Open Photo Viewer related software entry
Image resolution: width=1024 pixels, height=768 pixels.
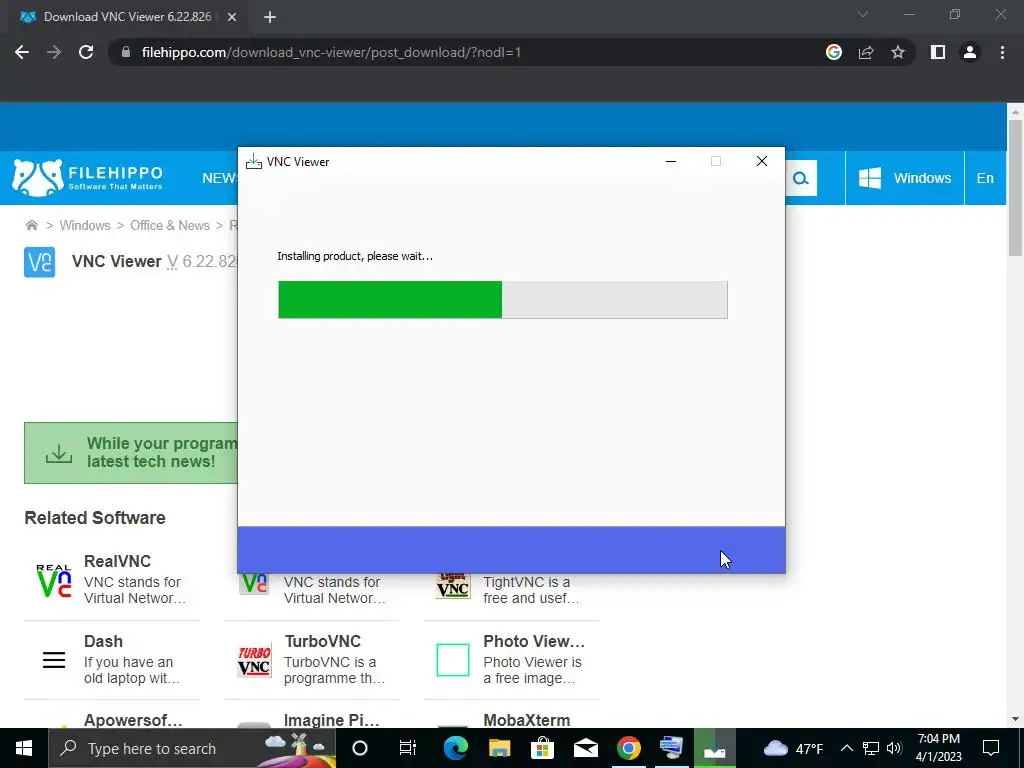(x=511, y=660)
